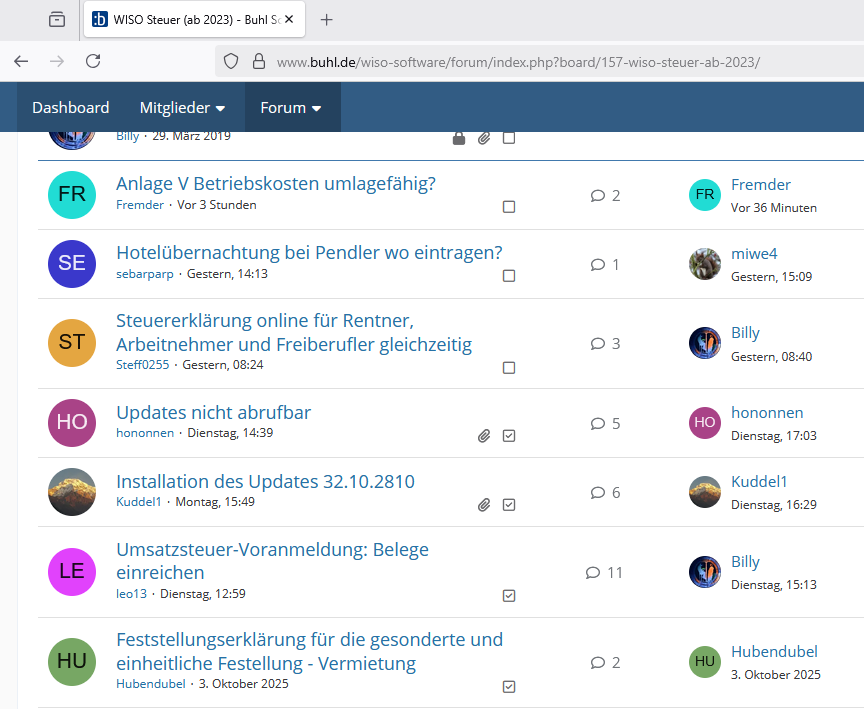Click the padlock site-info icon in address bar

tap(258, 61)
